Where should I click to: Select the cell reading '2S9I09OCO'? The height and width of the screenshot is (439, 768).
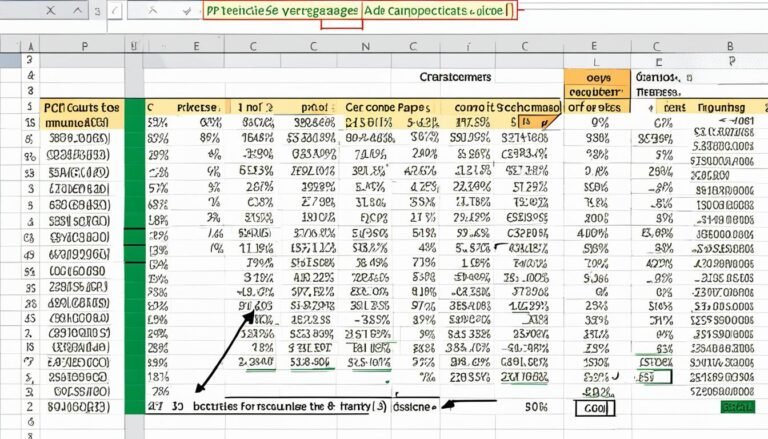78,377
